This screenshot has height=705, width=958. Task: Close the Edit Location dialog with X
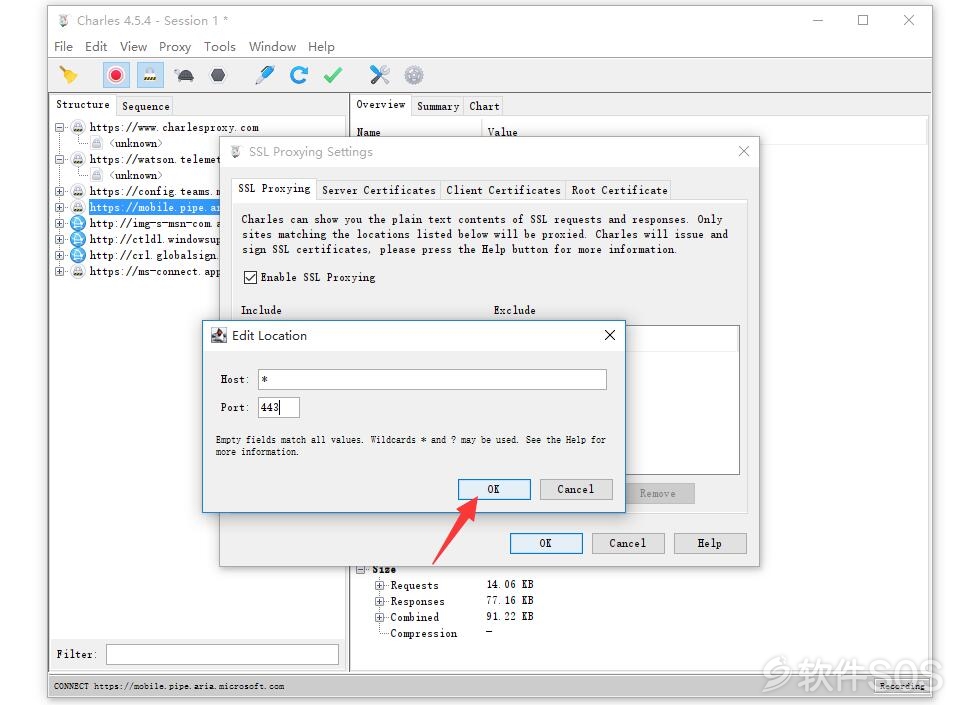(610, 335)
